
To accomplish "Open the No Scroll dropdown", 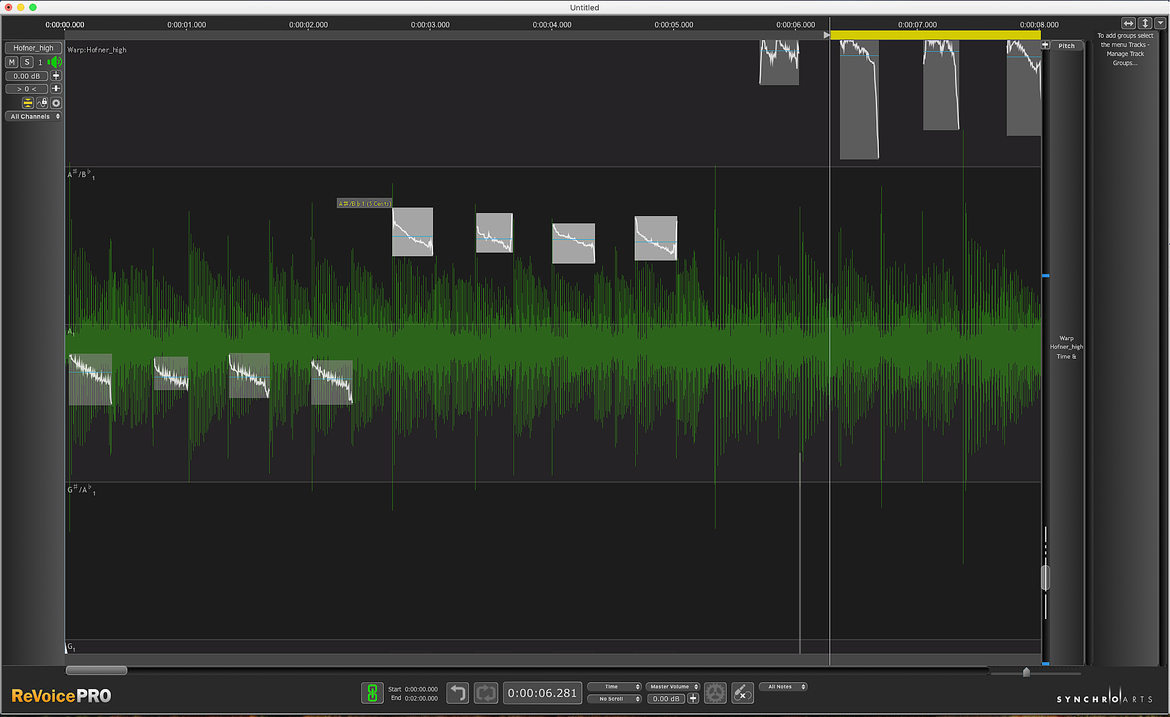I will pos(615,699).
